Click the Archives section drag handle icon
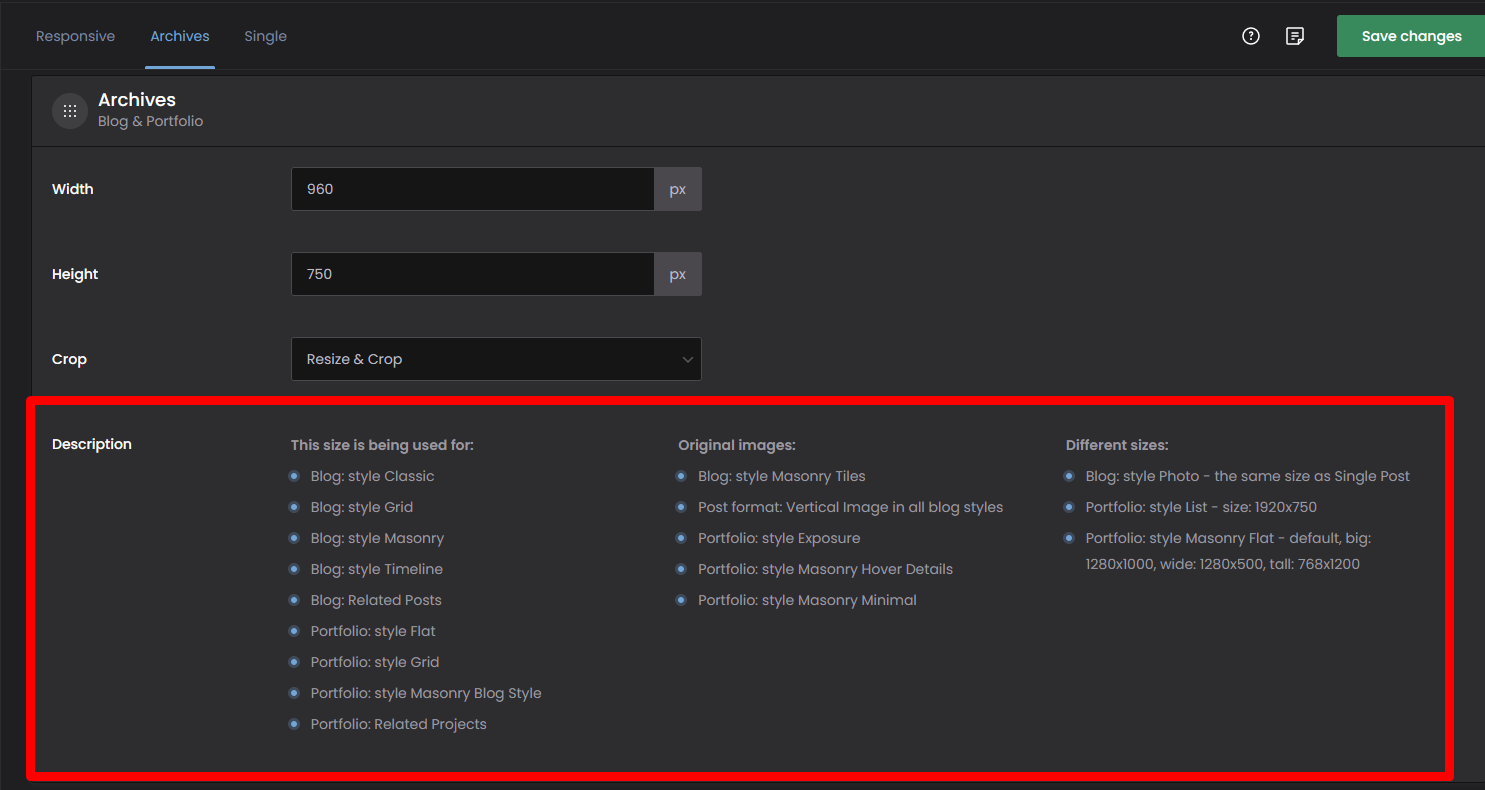Image resolution: width=1485 pixels, height=790 pixels. tap(70, 111)
